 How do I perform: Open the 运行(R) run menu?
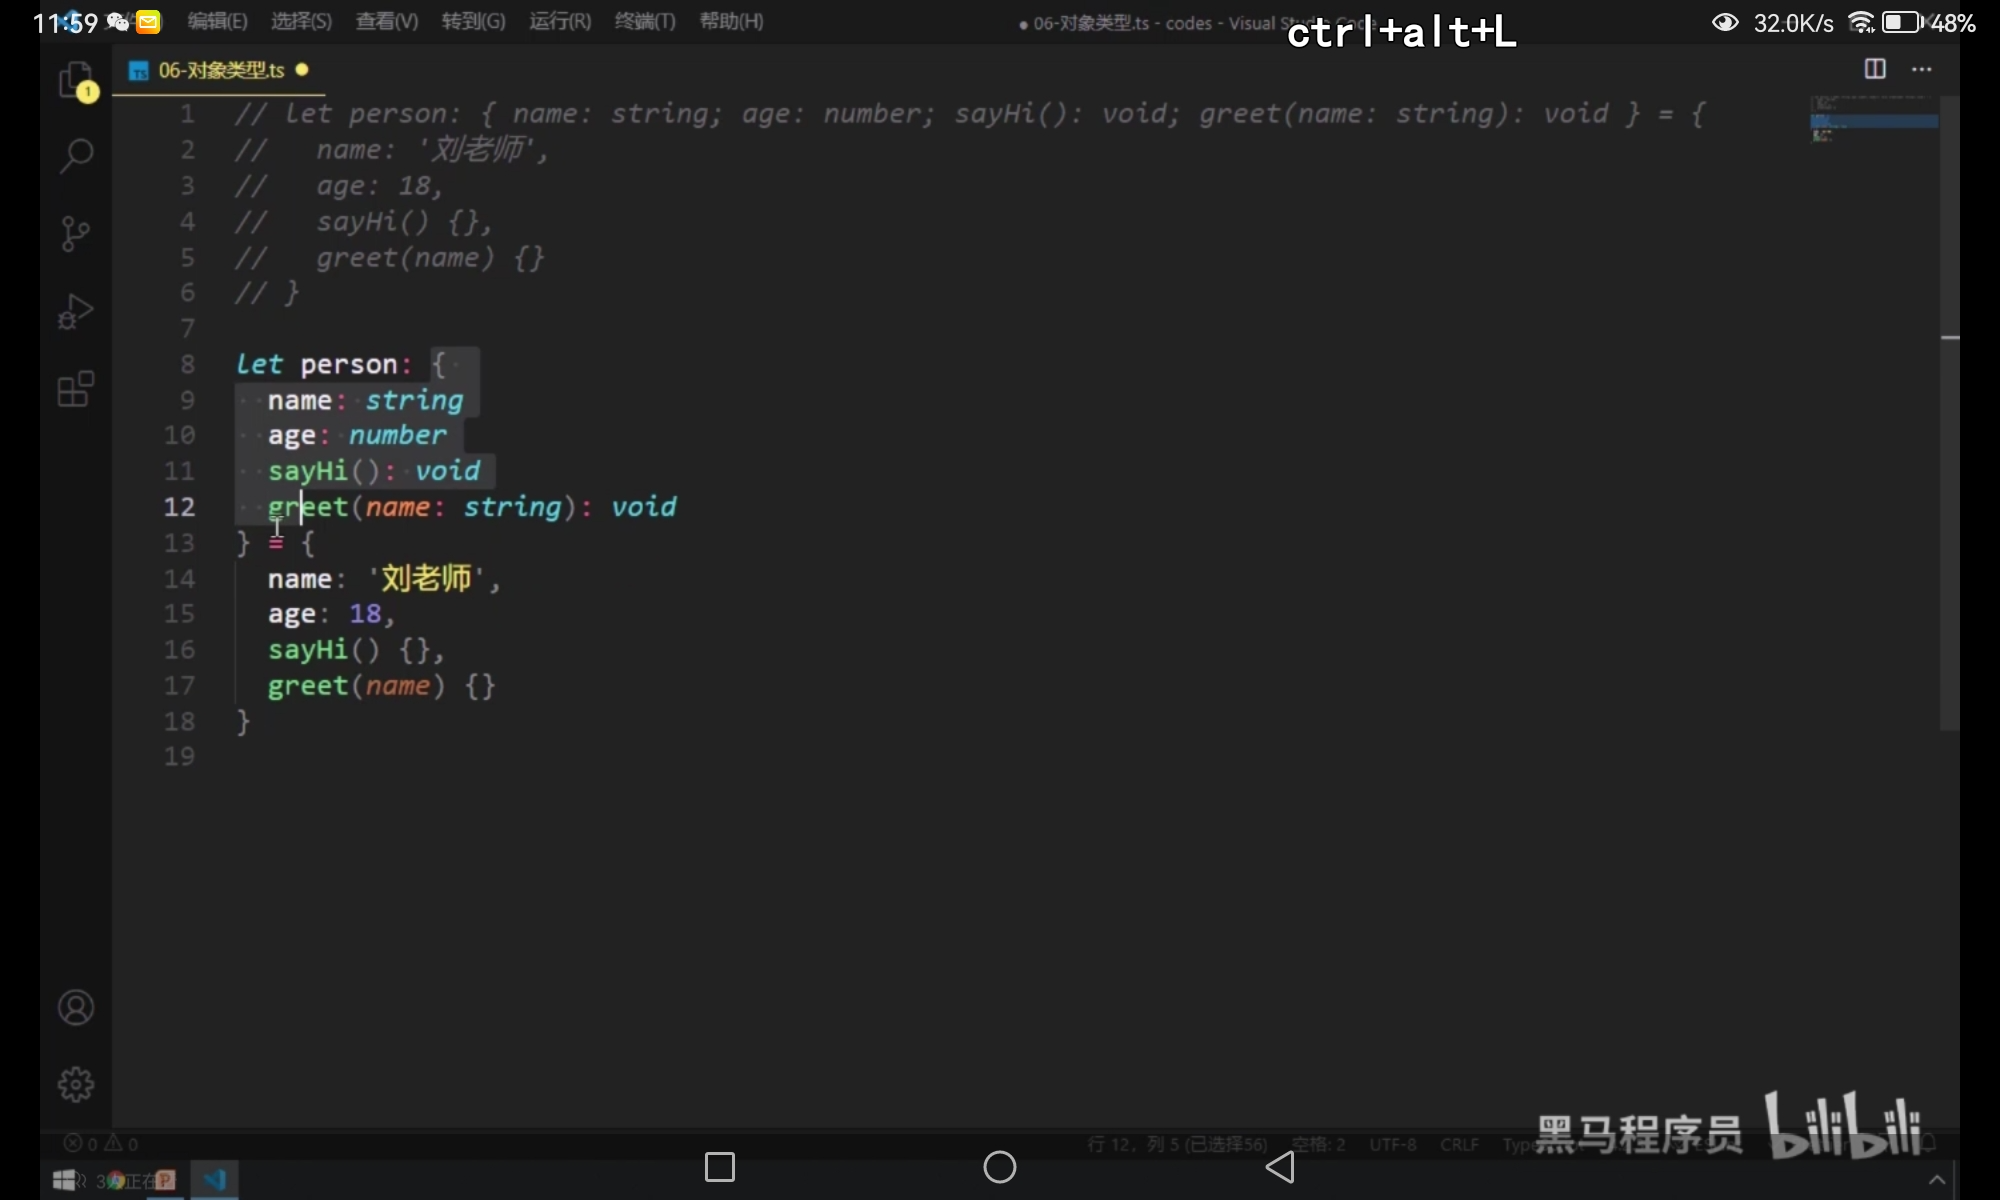pyautogui.click(x=559, y=21)
